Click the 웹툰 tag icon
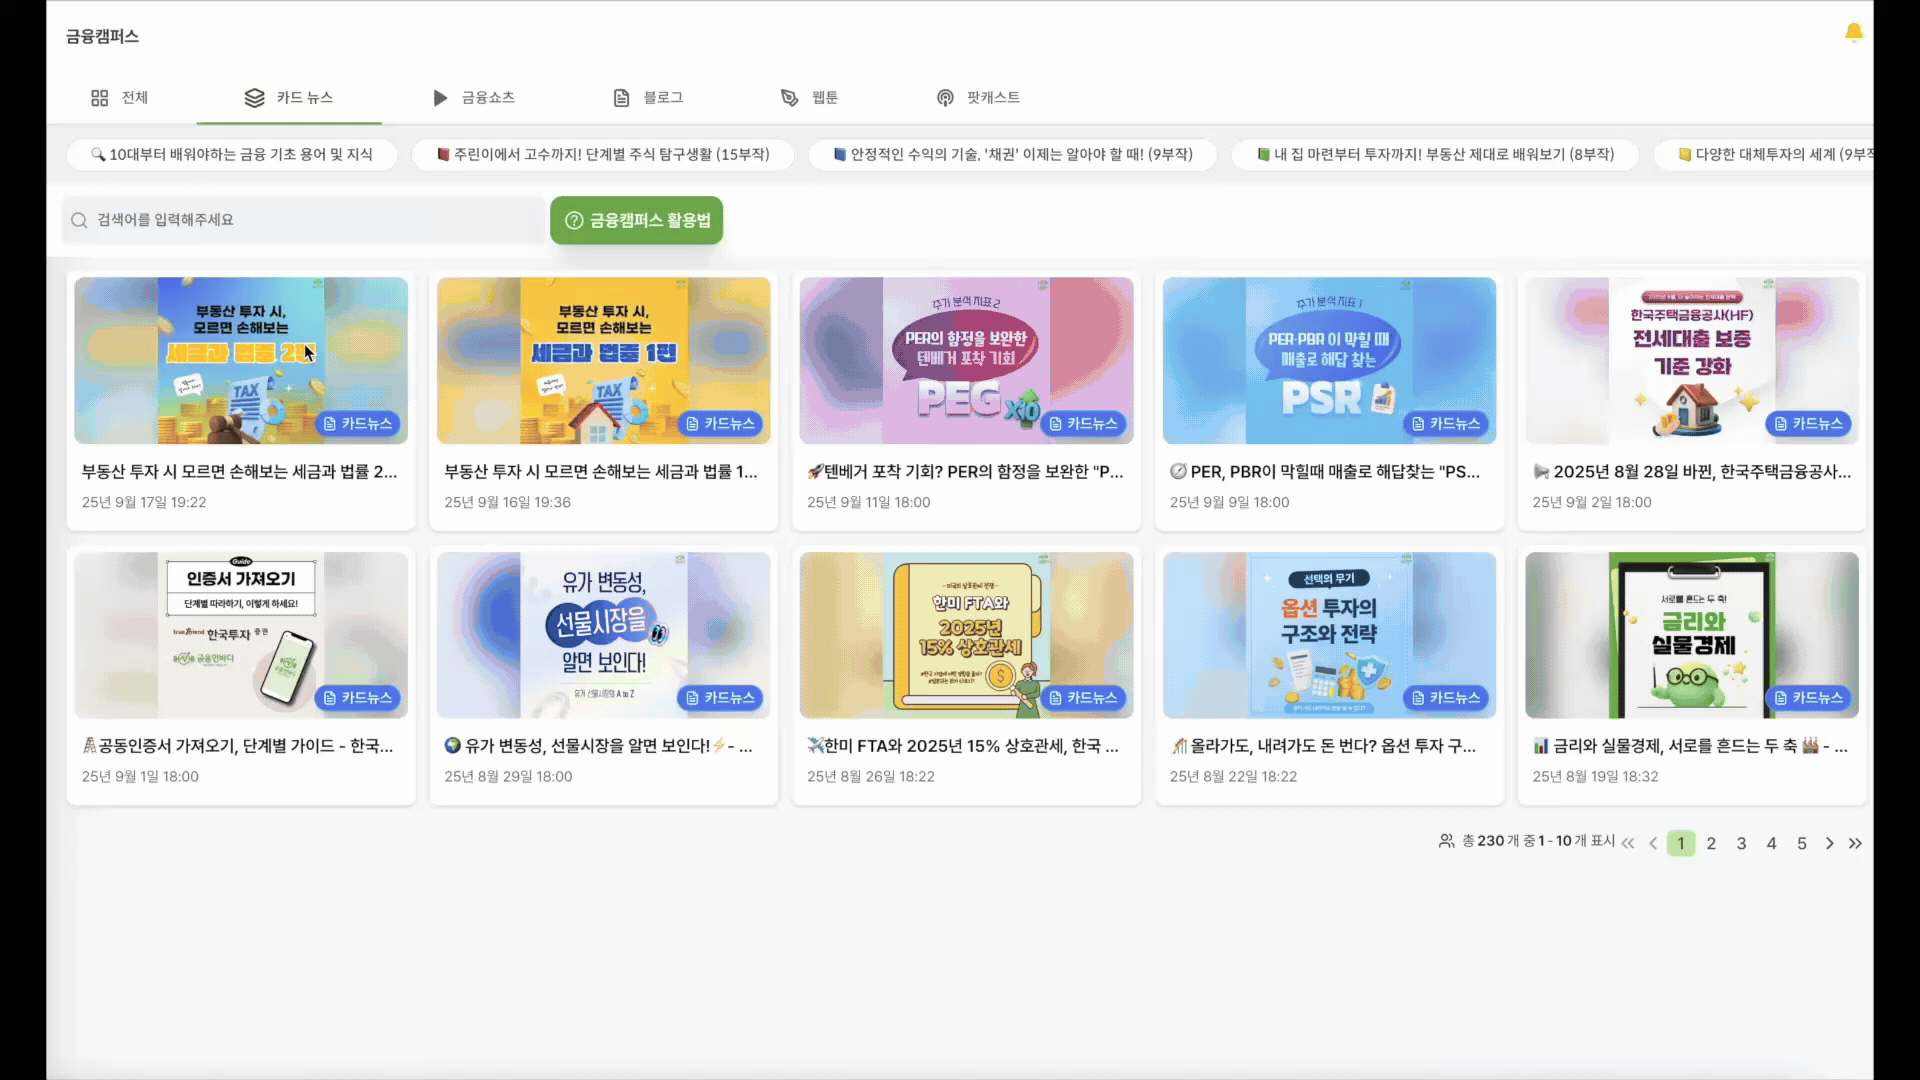The height and width of the screenshot is (1080, 1920). point(789,97)
